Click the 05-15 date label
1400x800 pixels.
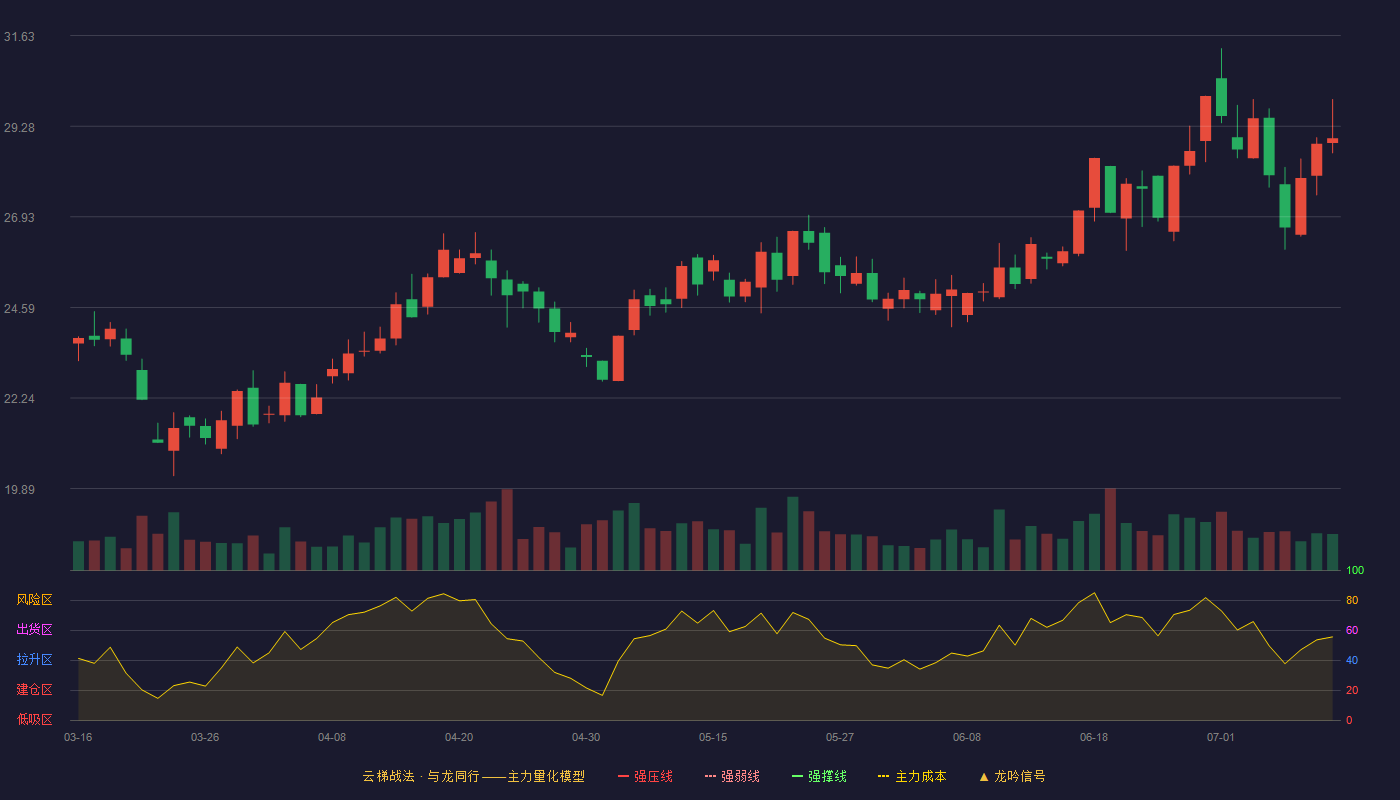(x=713, y=737)
